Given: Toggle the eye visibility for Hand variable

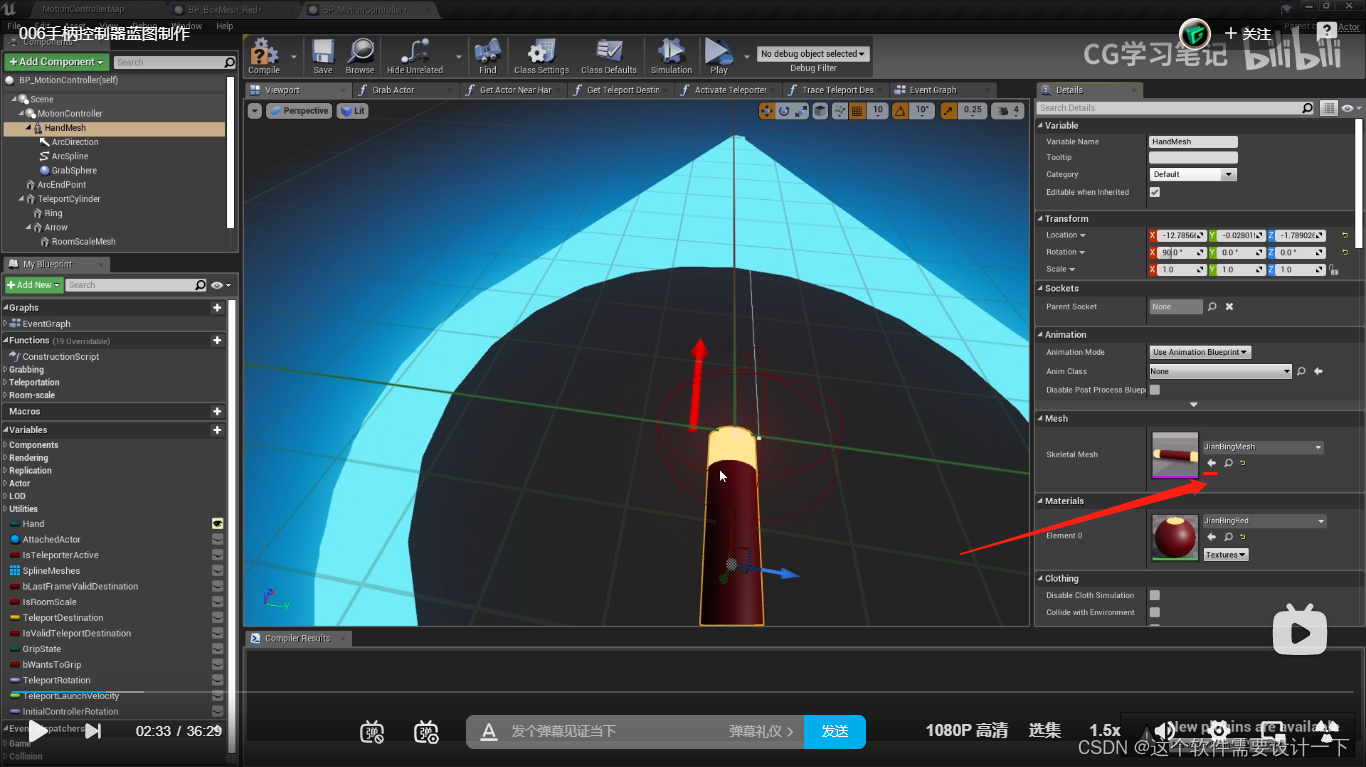Looking at the screenshot, I should (x=217, y=524).
